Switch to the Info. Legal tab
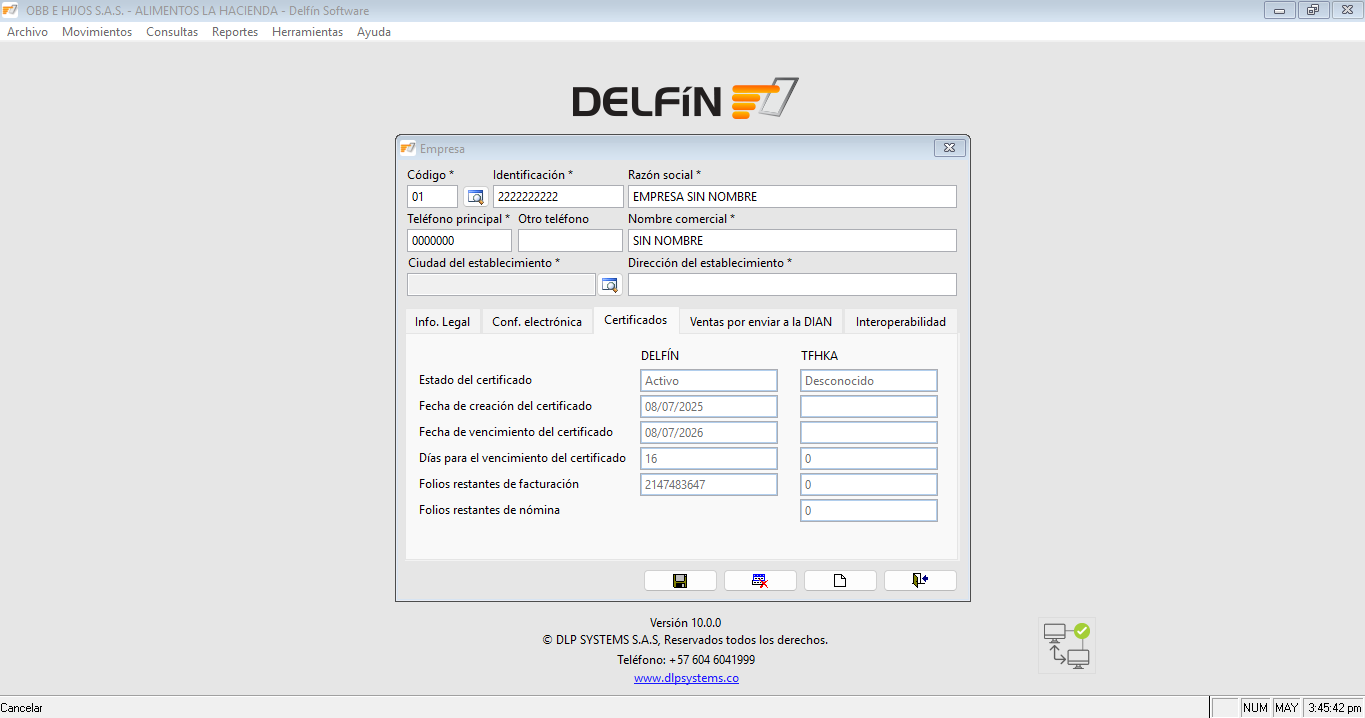1365x718 pixels. (443, 322)
